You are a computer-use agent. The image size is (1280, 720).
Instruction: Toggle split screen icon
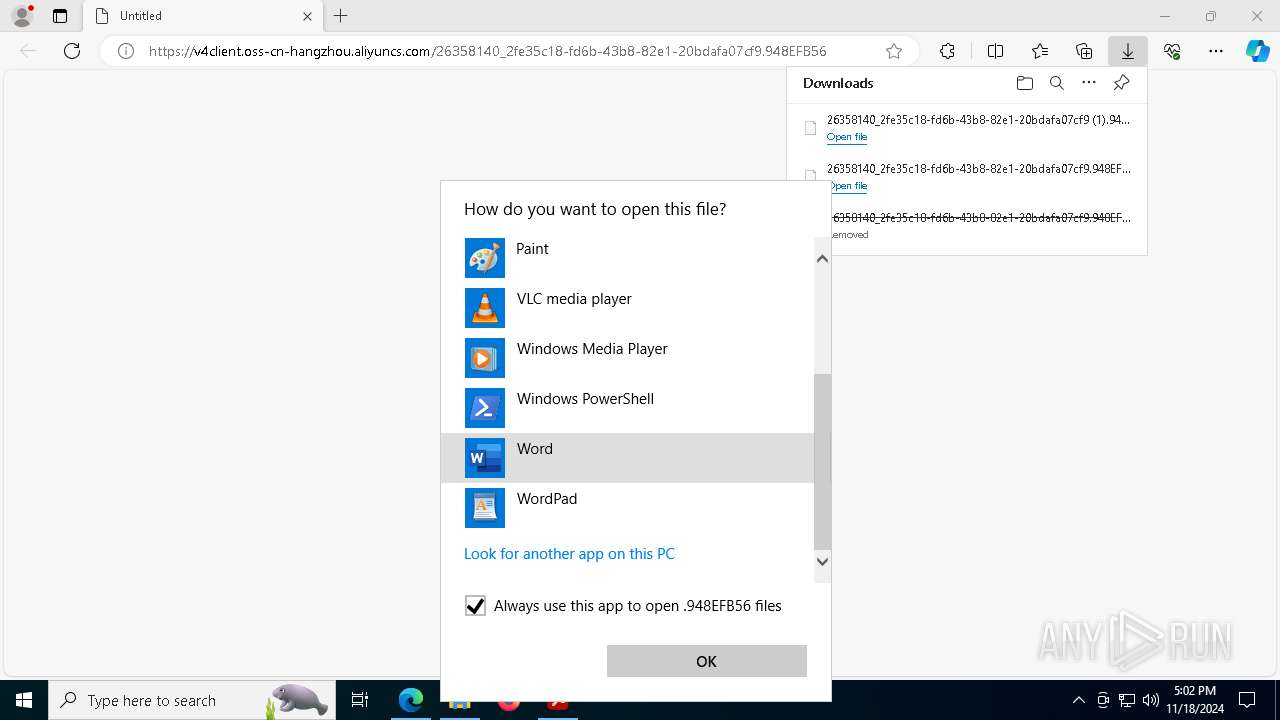[995, 51]
